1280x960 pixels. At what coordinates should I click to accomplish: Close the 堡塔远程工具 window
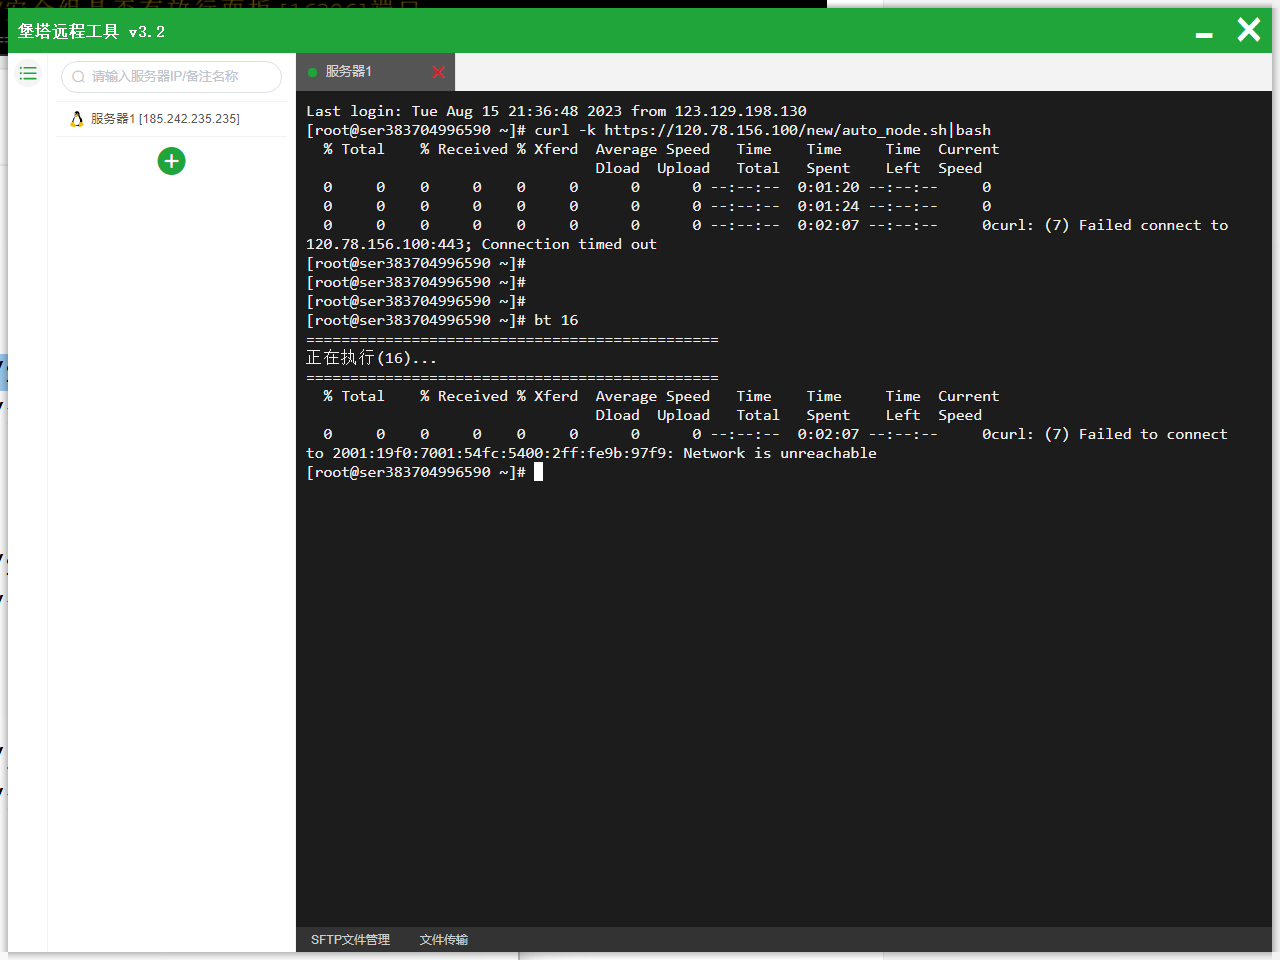pyautogui.click(x=1248, y=30)
